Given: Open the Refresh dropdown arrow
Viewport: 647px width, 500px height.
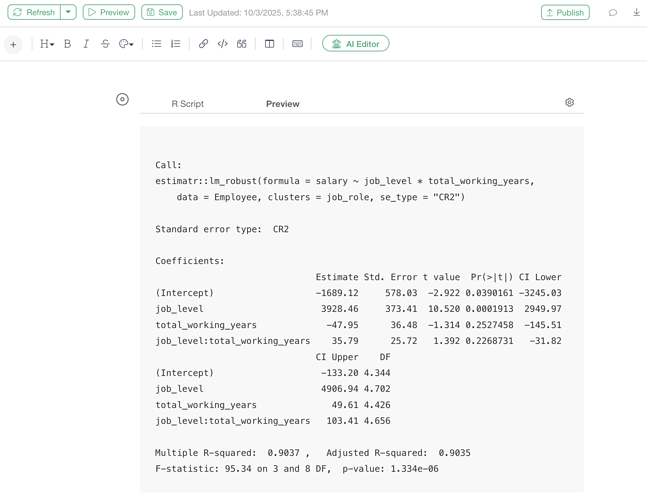Looking at the screenshot, I should [68, 13].
